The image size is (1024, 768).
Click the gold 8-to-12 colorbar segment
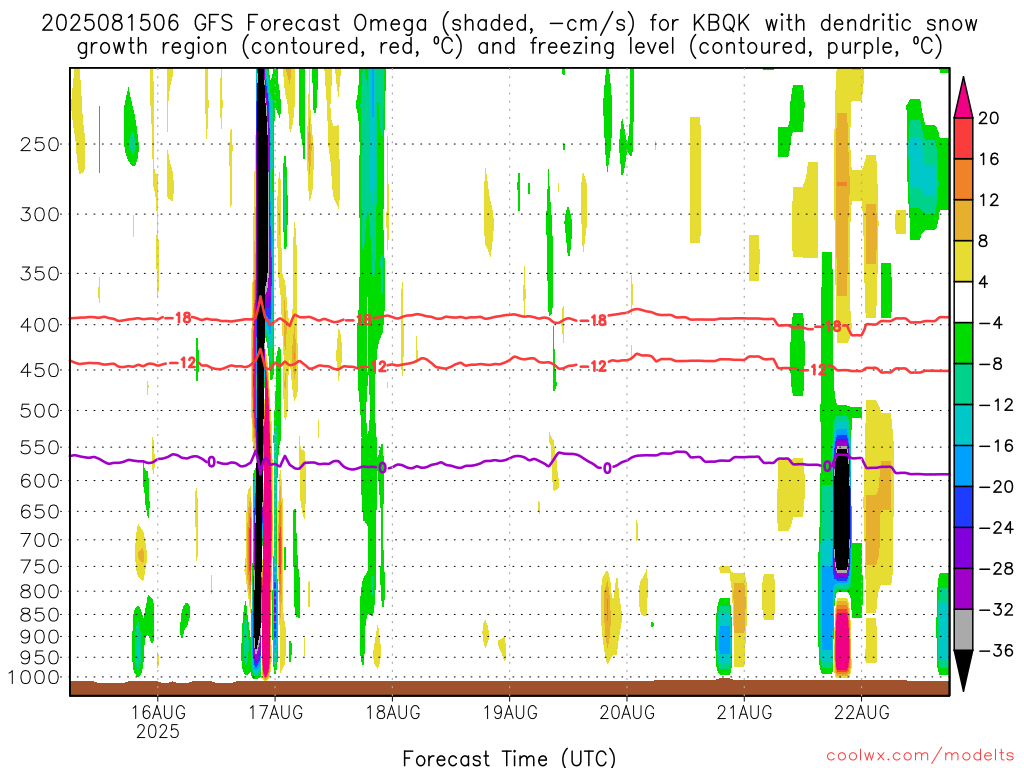pyautogui.click(x=963, y=220)
